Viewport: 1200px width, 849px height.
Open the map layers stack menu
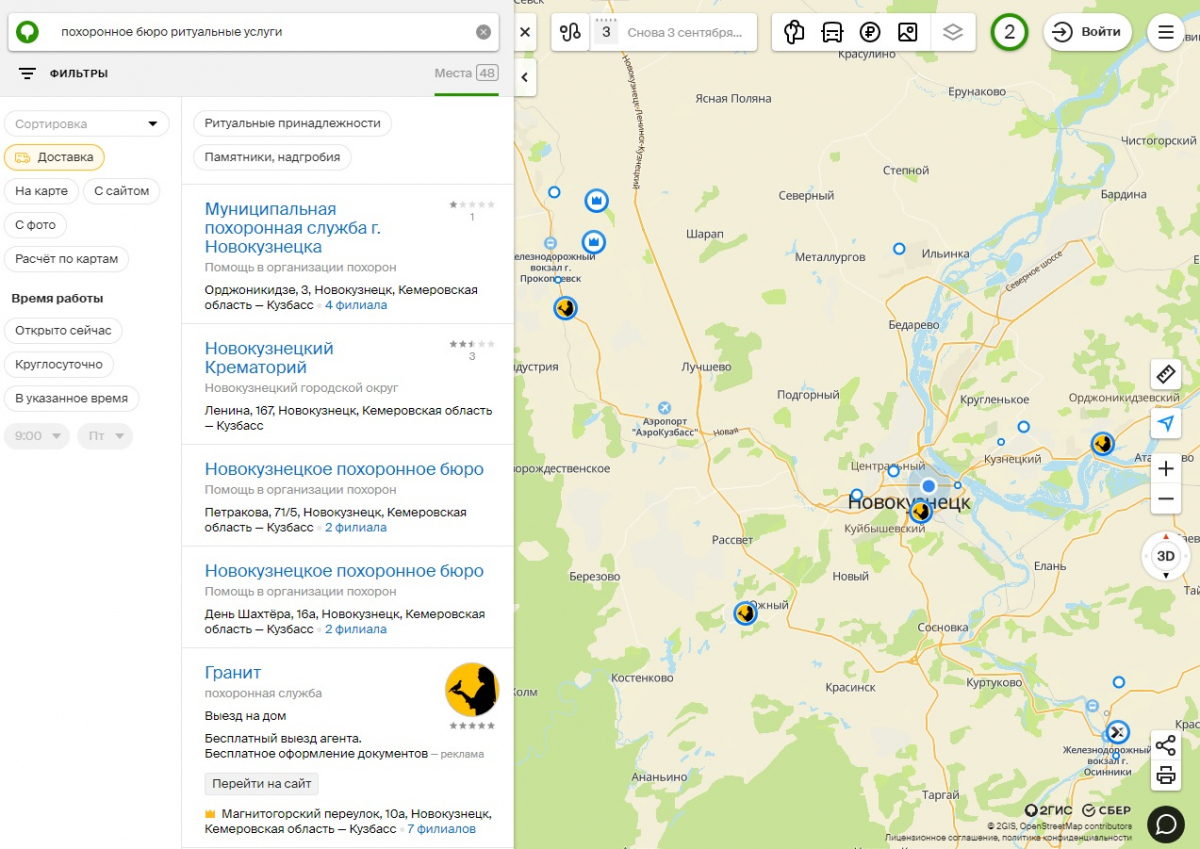click(953, 32)
